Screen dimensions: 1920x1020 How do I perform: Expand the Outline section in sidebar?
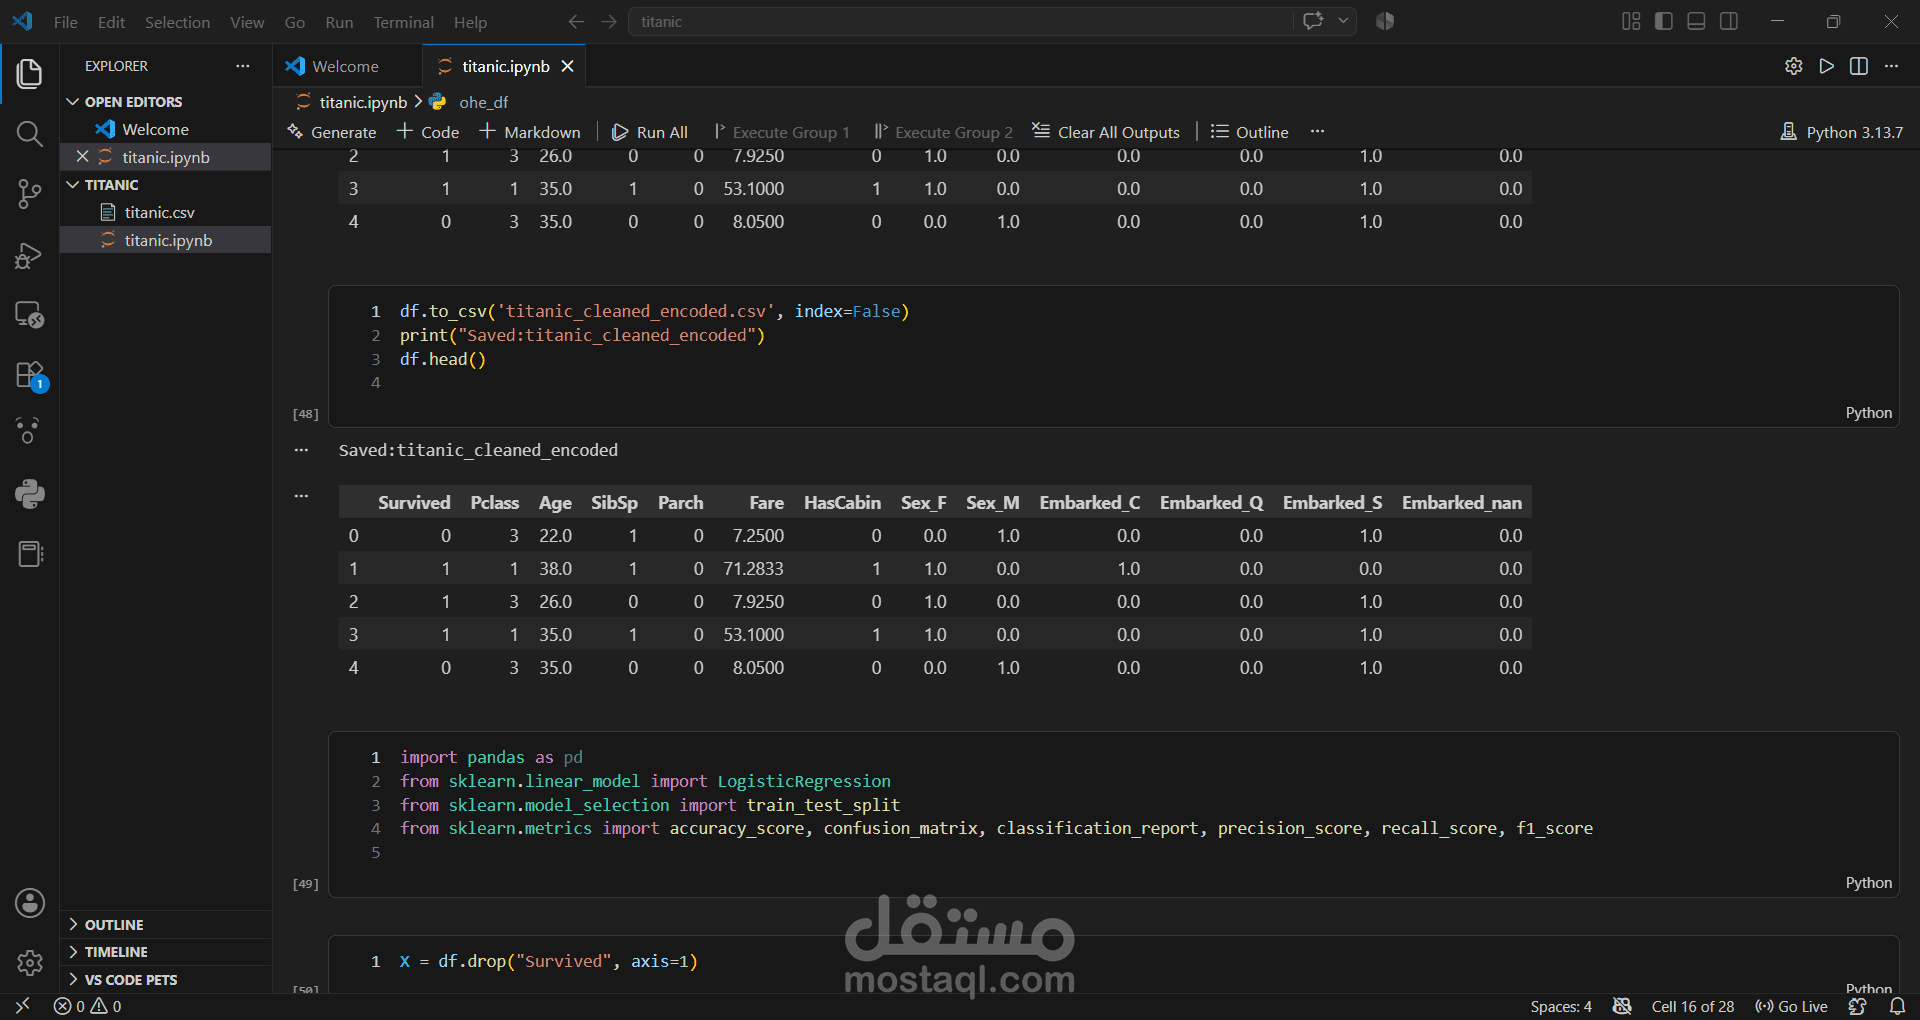pyautogui.click(x=114, y=925)
